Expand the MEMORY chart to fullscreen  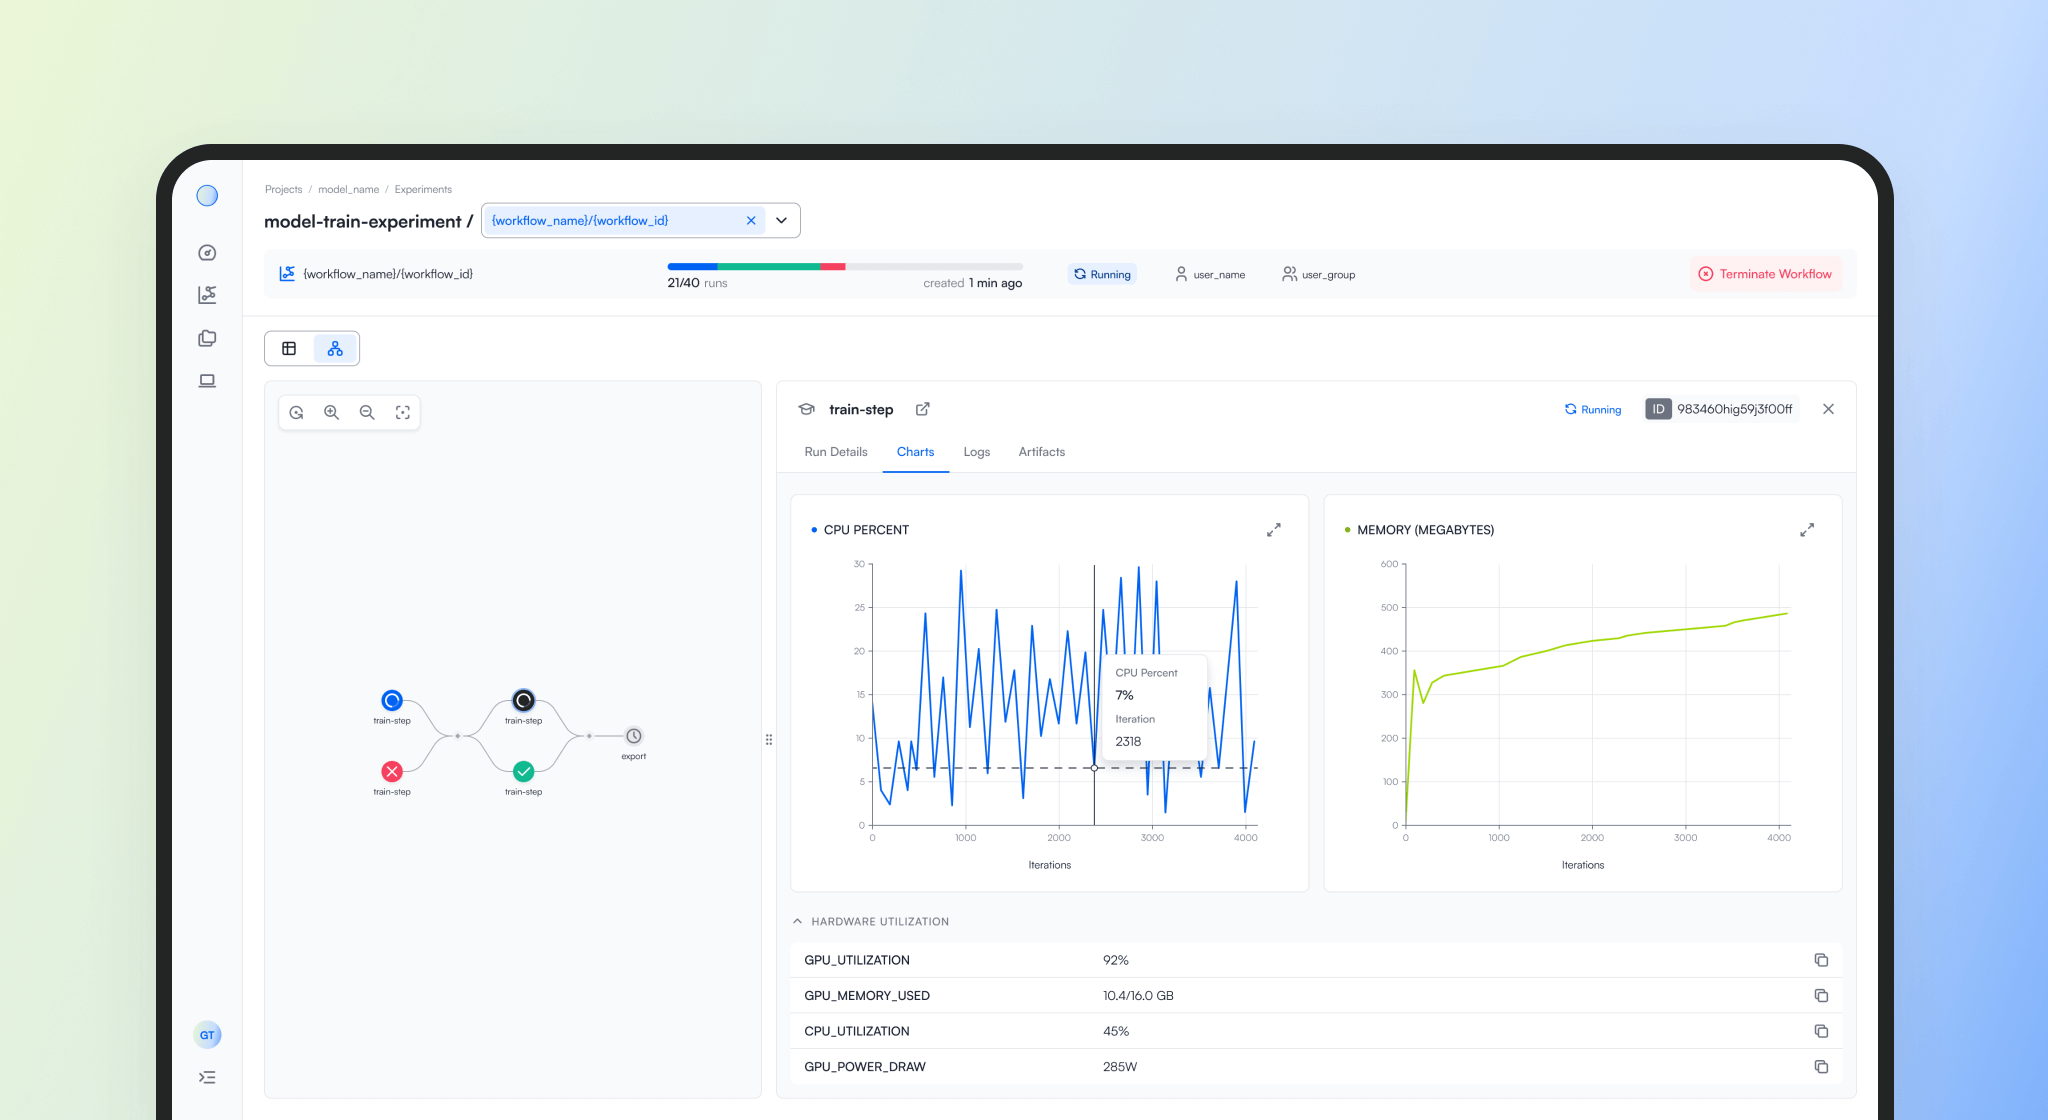tap(1807, 530)
